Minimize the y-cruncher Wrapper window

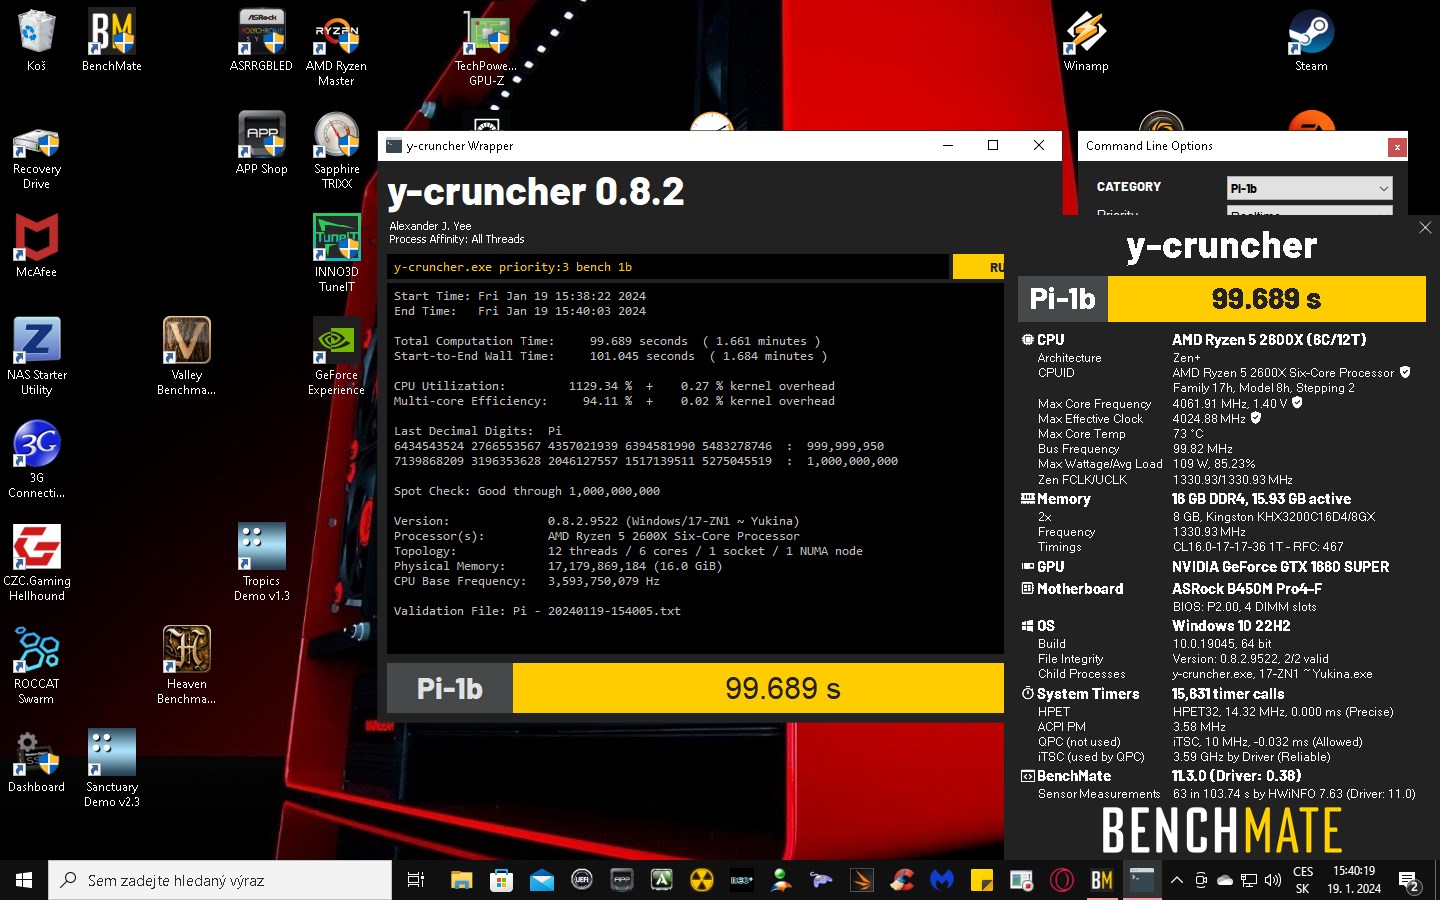coord(947,145)
